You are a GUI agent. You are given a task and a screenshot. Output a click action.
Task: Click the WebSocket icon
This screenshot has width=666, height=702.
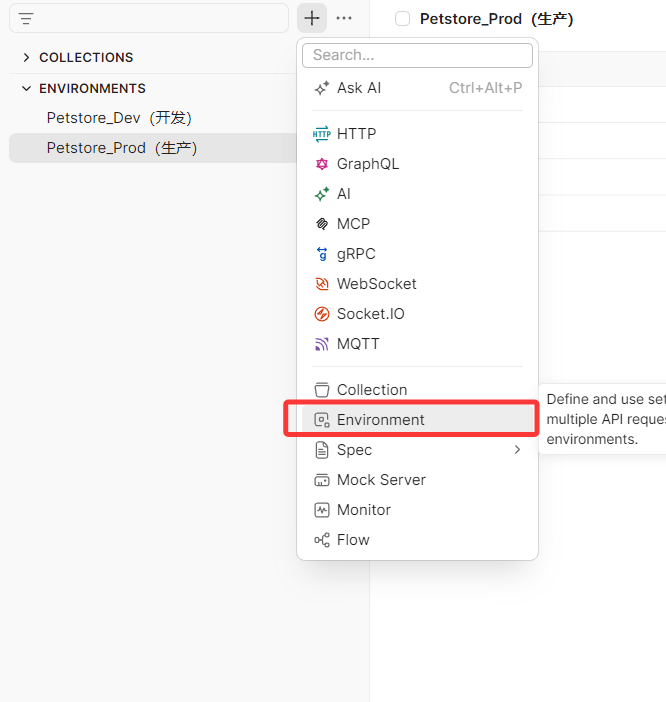(x=322, y=284)
